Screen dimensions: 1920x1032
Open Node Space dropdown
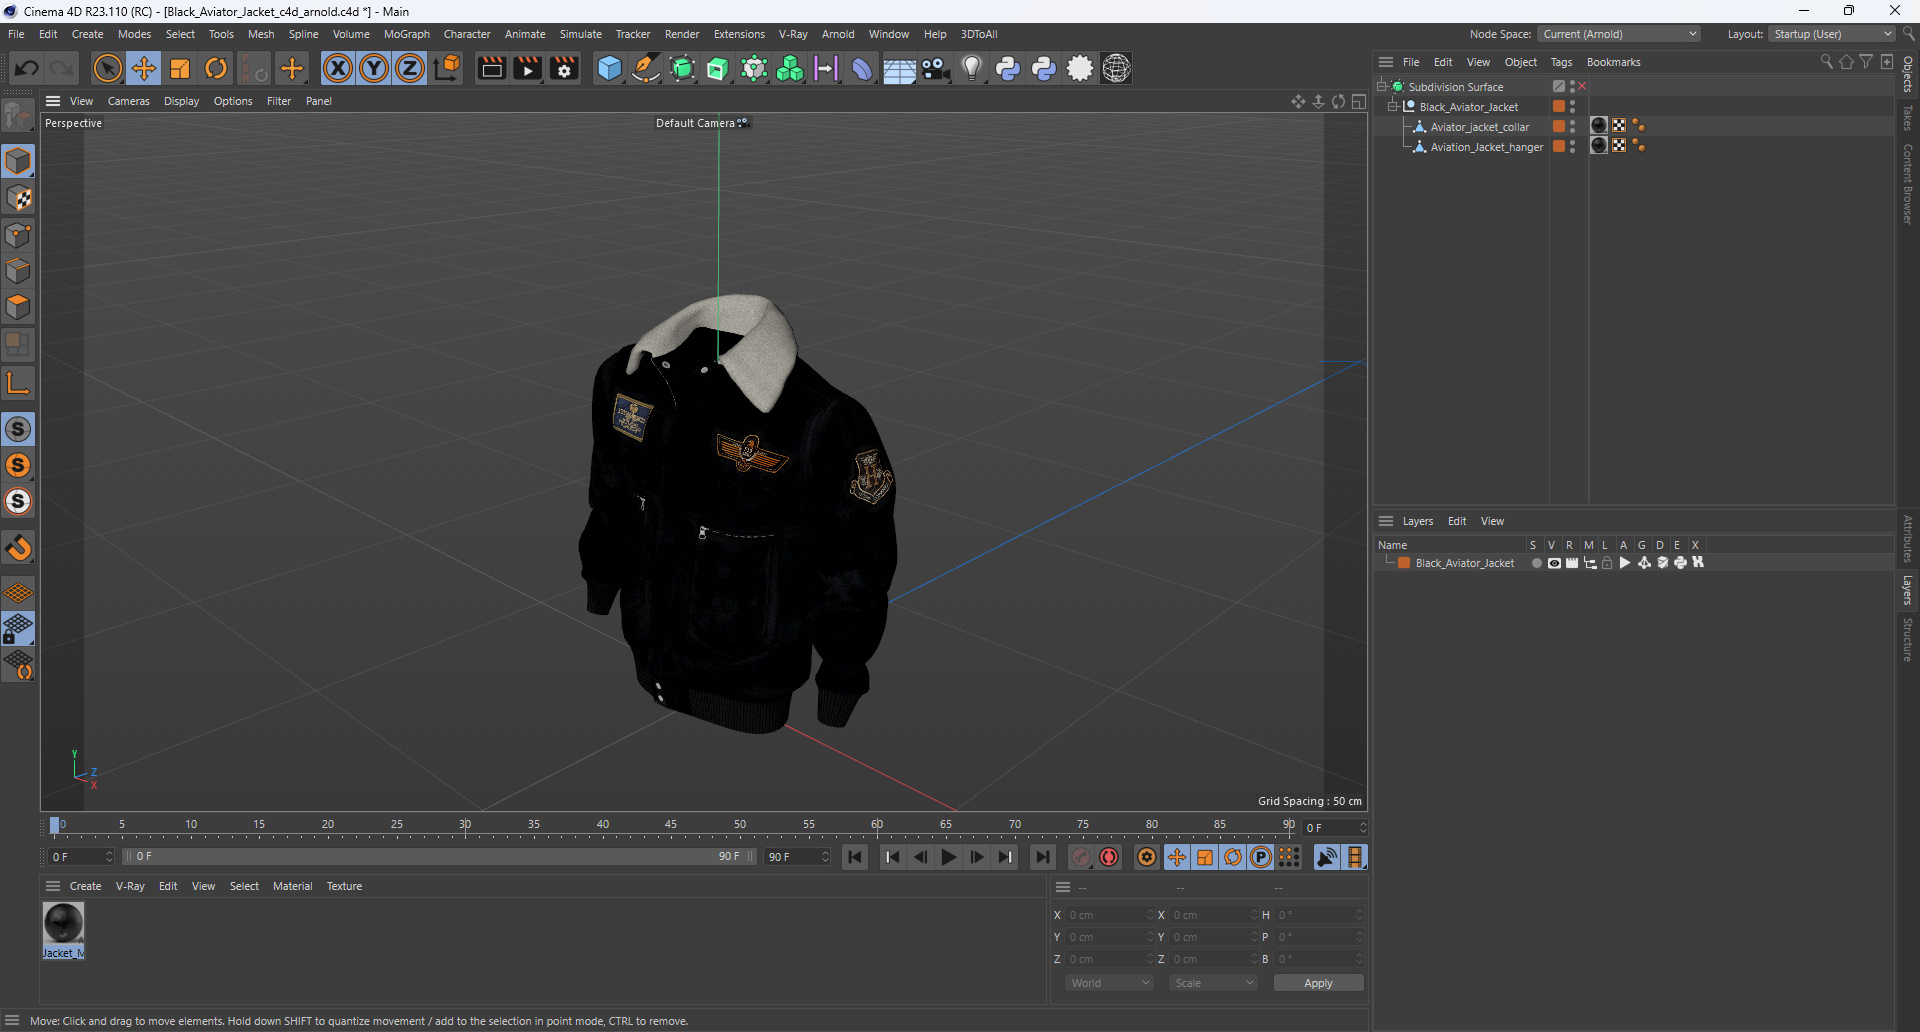(1619, 34)
